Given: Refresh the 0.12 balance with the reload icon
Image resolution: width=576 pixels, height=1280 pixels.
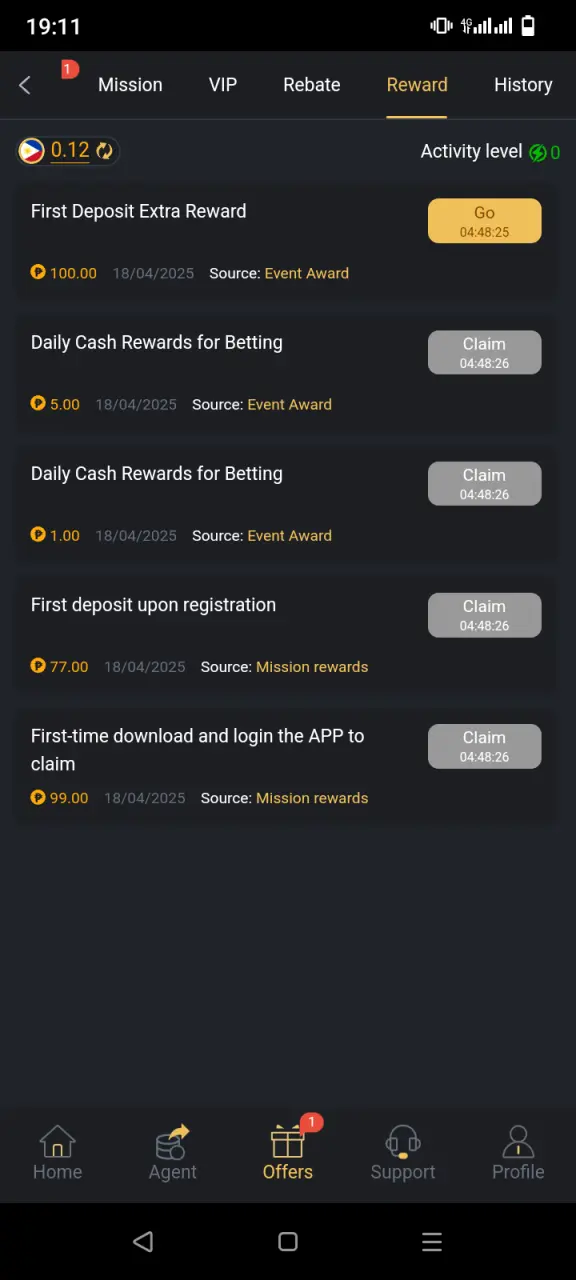Looking at the screenshot, I should (x=105, y=151).
